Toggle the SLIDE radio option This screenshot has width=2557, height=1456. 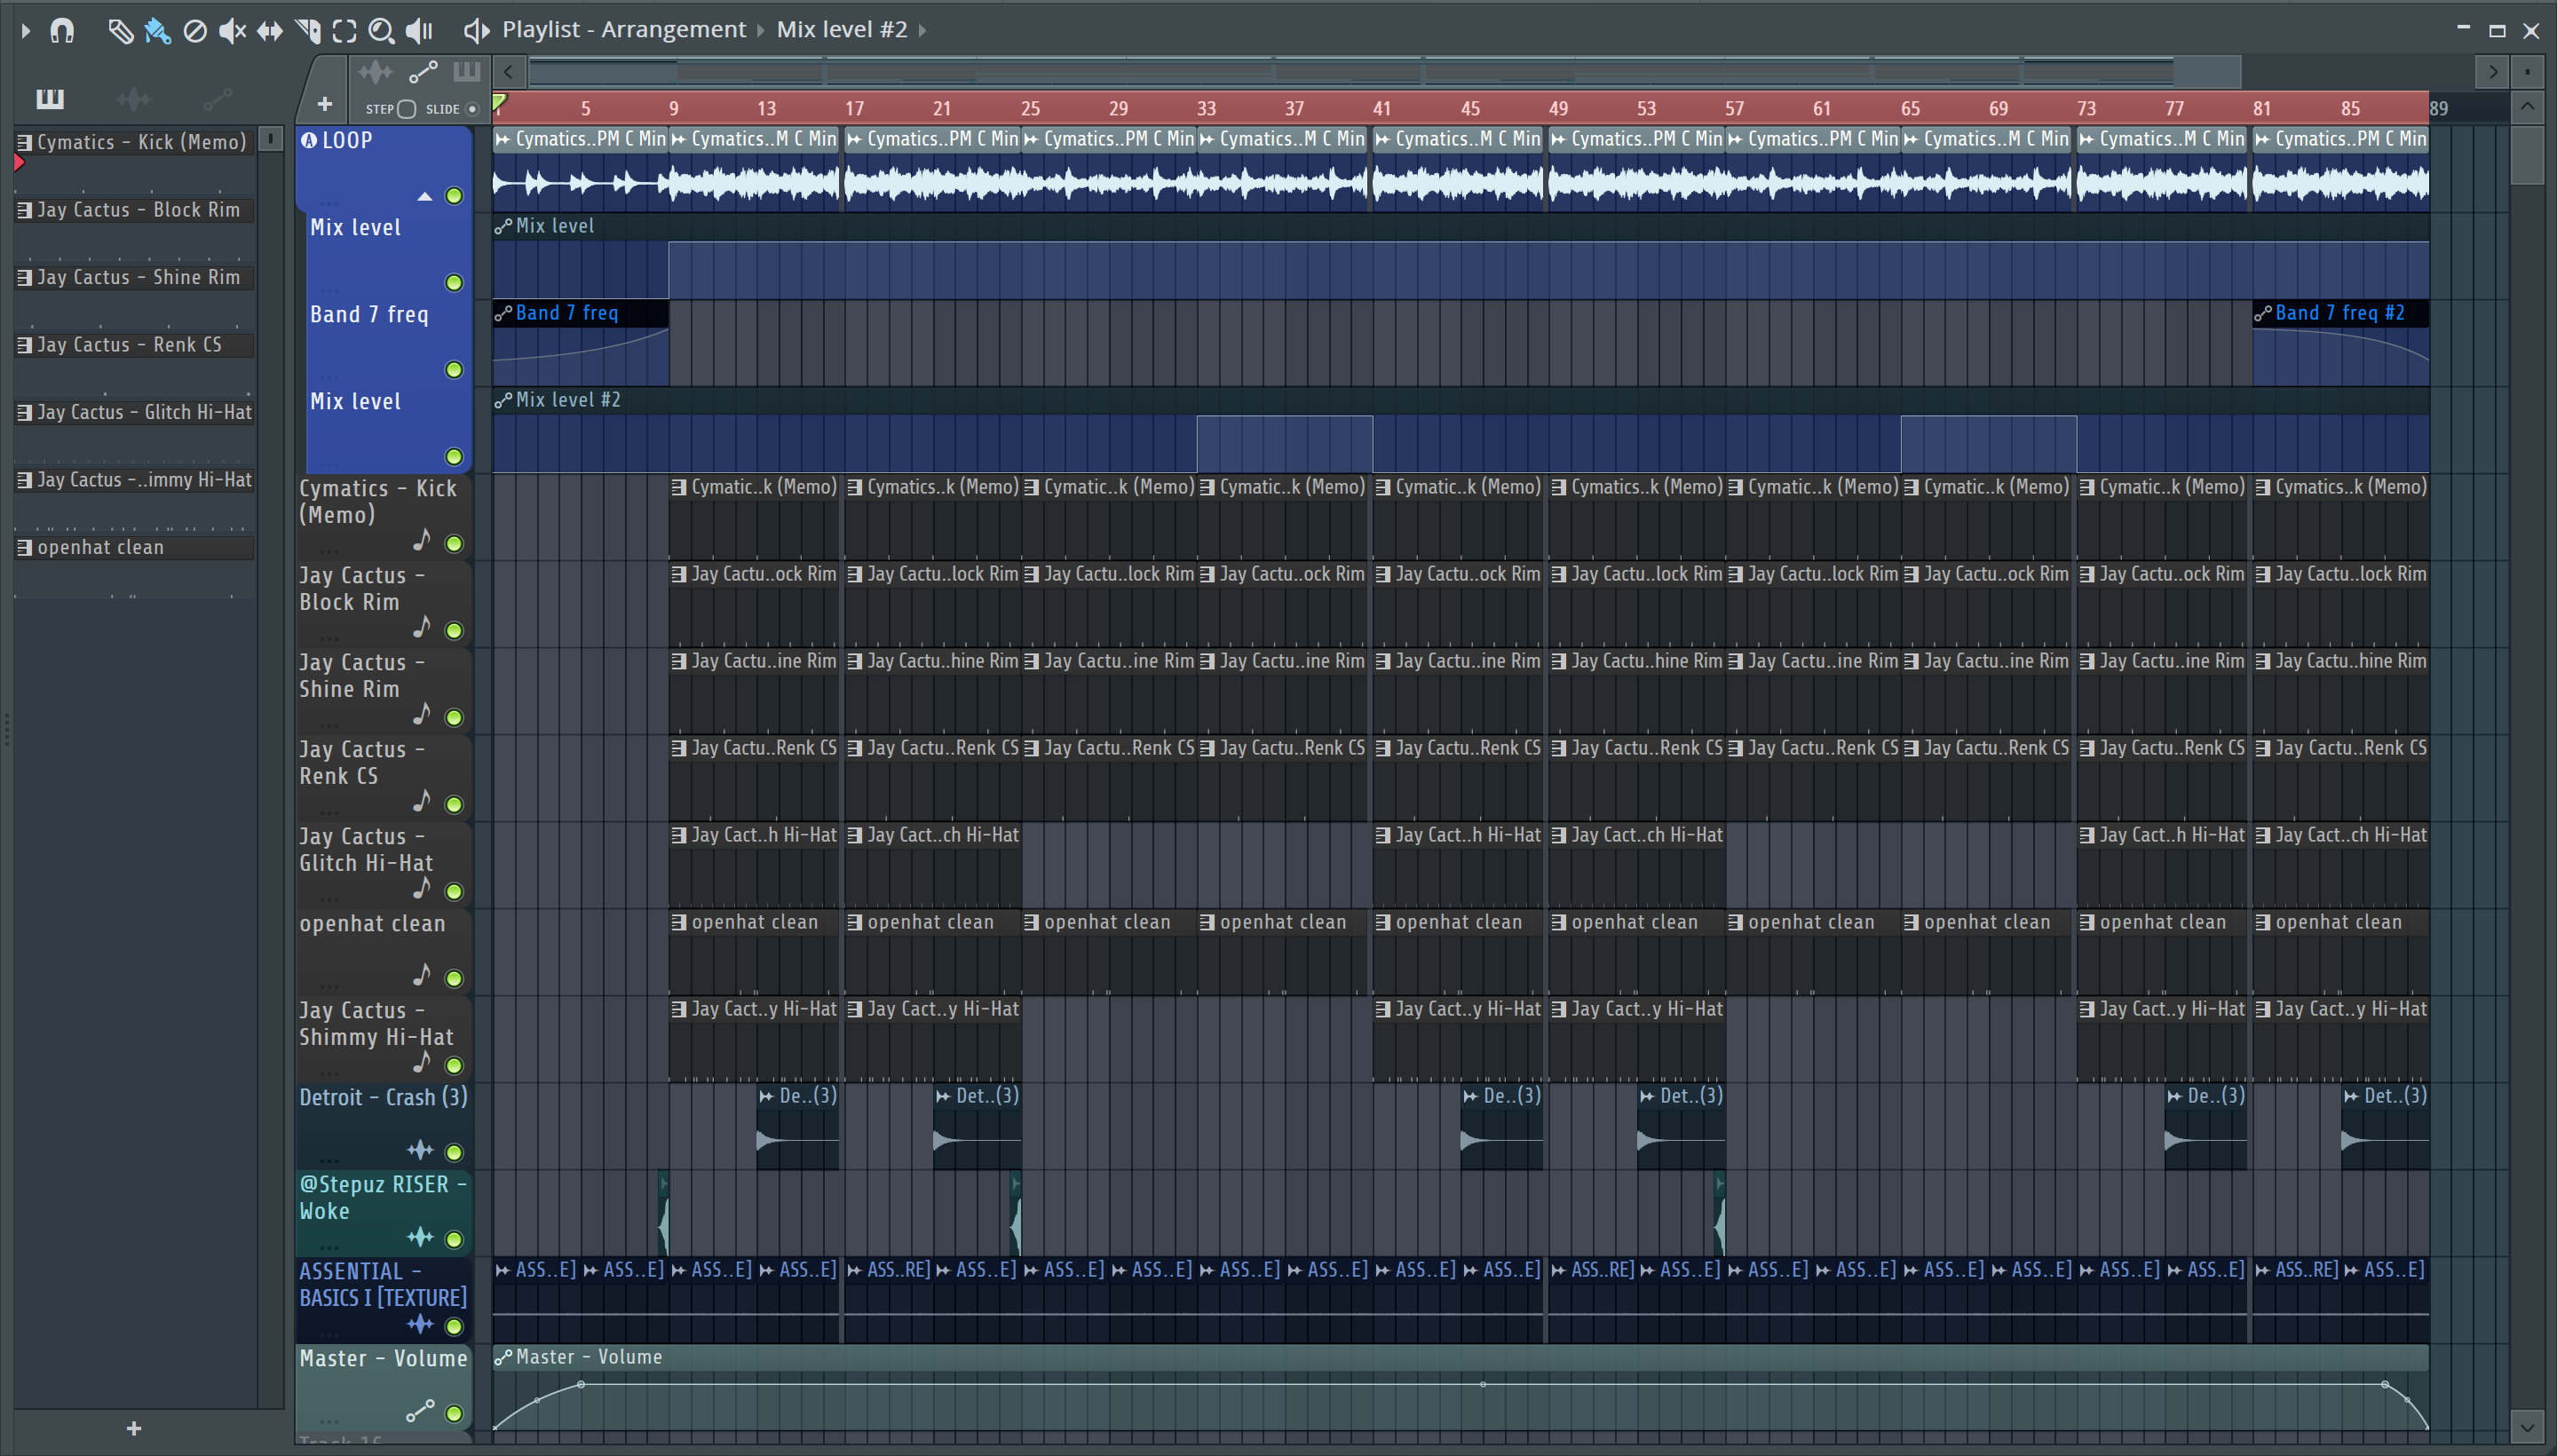pyautogui.click(x=472, y=109)
